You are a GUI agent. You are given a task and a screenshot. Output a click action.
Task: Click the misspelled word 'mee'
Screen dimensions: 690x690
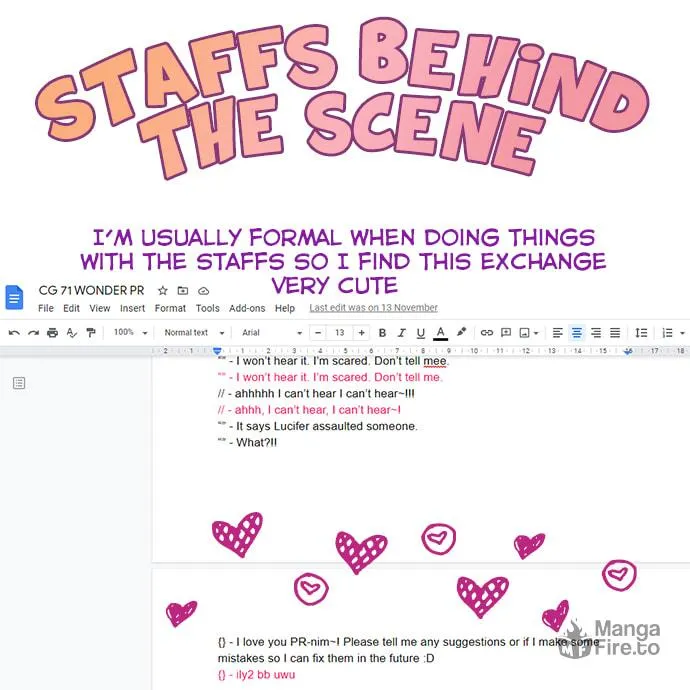coord(434,361)
